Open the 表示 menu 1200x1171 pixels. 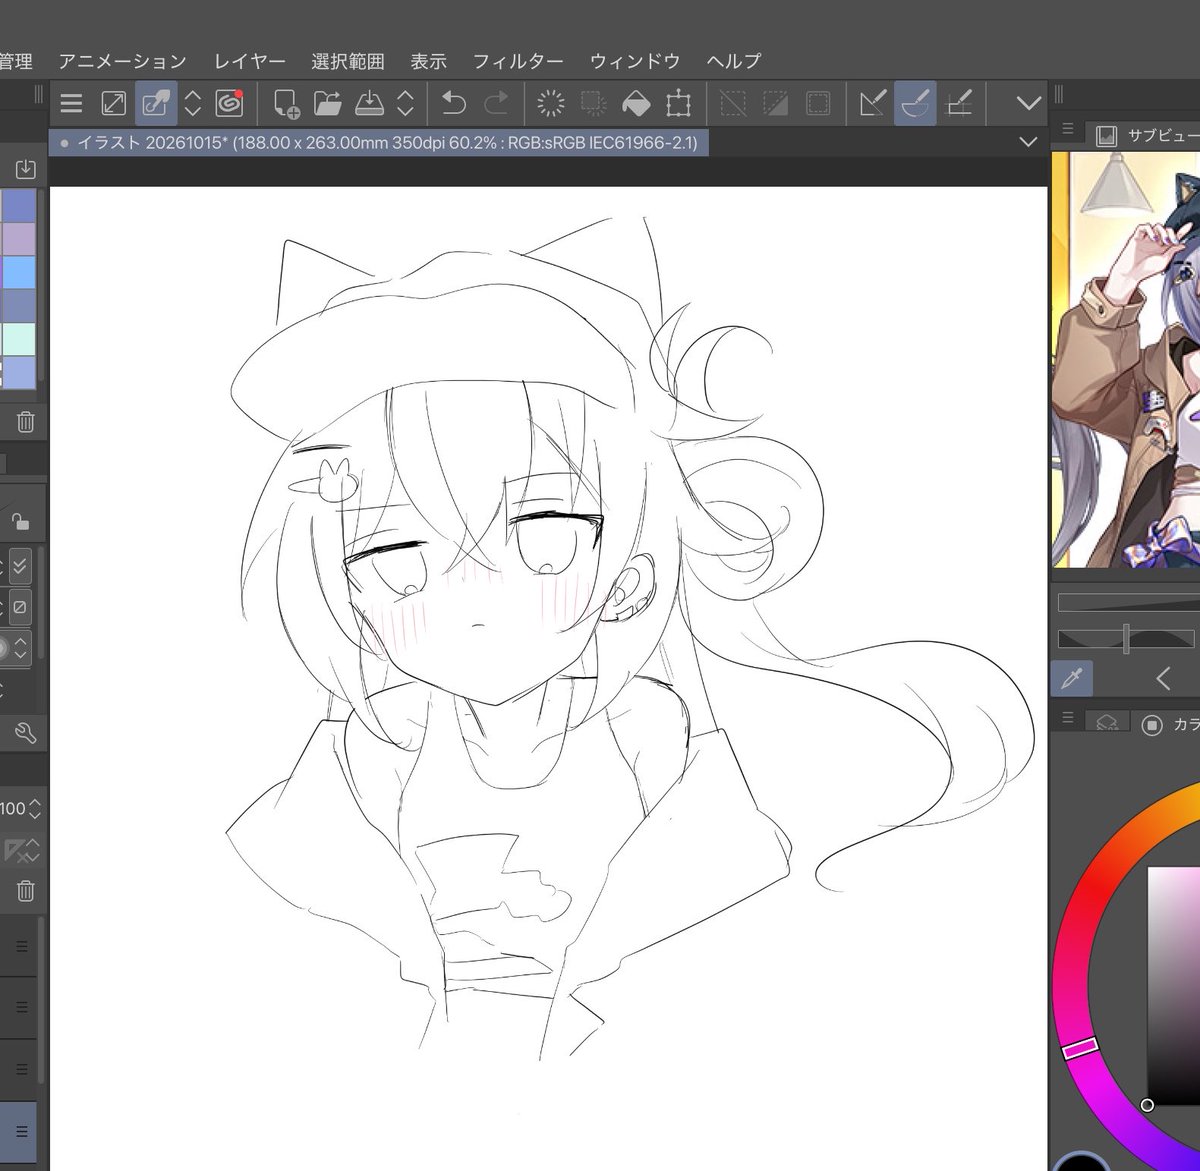tap(428, 61)
